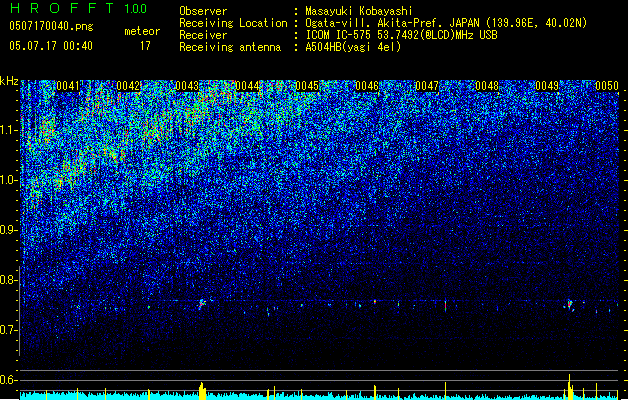Click the 0042 time marker
Screen dimensions: 629x400
tap(128, 86)
